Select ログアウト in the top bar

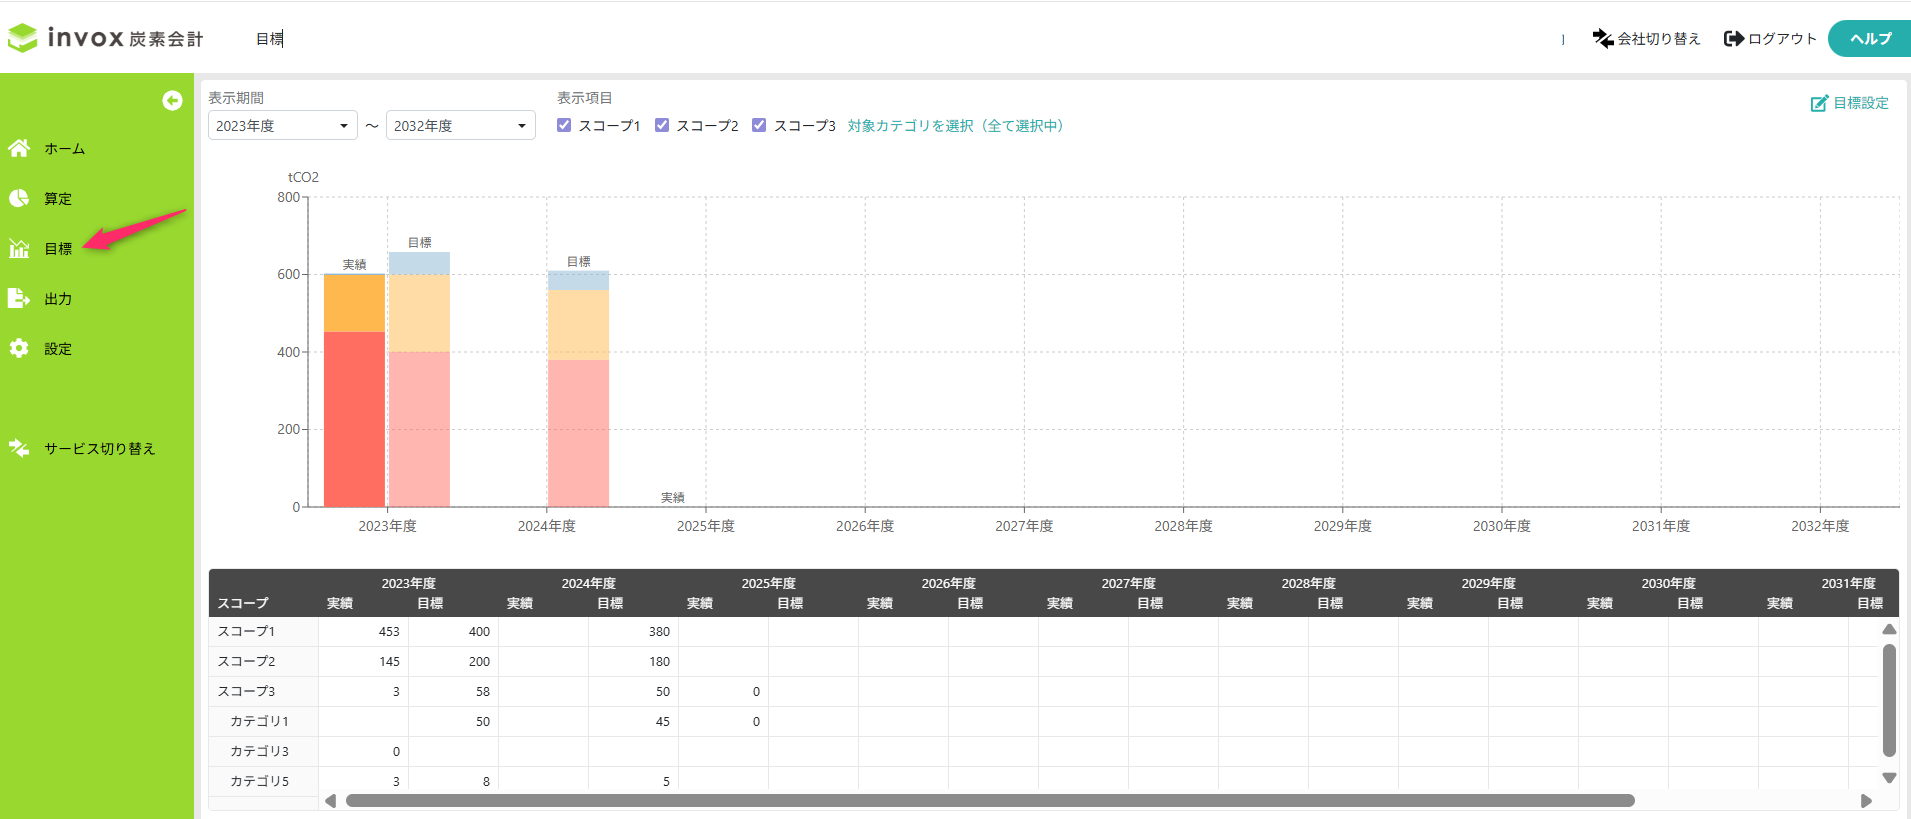[x=1770, y=38]
